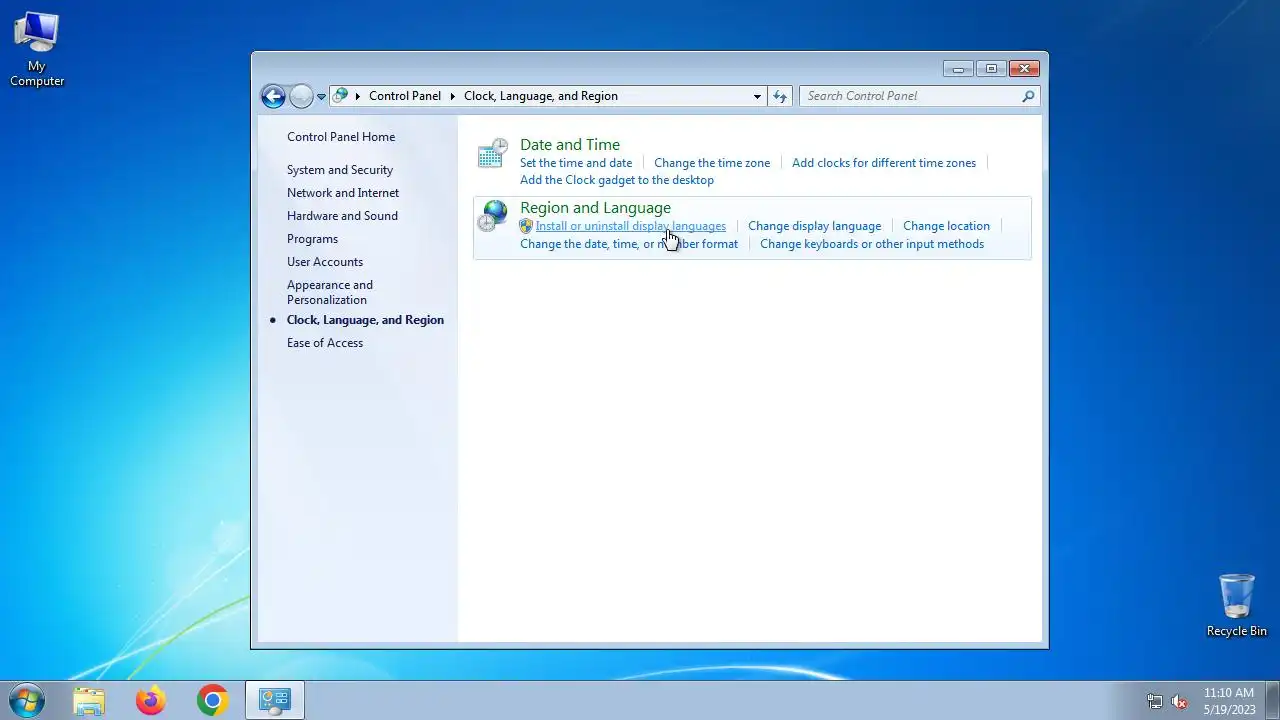Click Install or uninstall display languages
The image size is (1280, 720).
(631, 226)
